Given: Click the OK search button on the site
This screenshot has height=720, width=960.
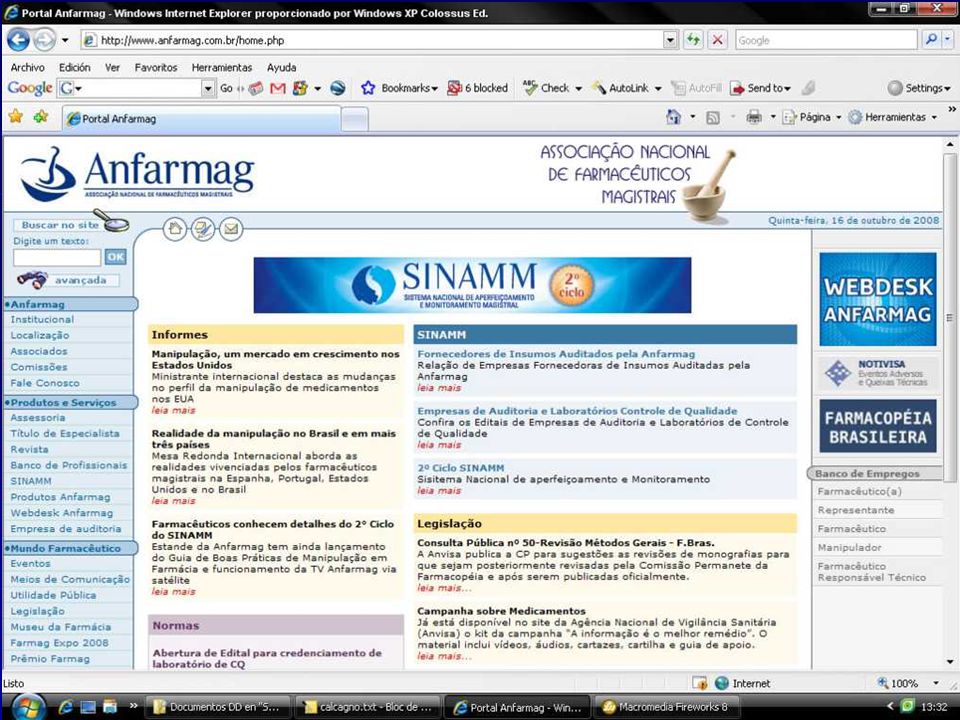Looking at the screenshot, I should click(115, 257).
